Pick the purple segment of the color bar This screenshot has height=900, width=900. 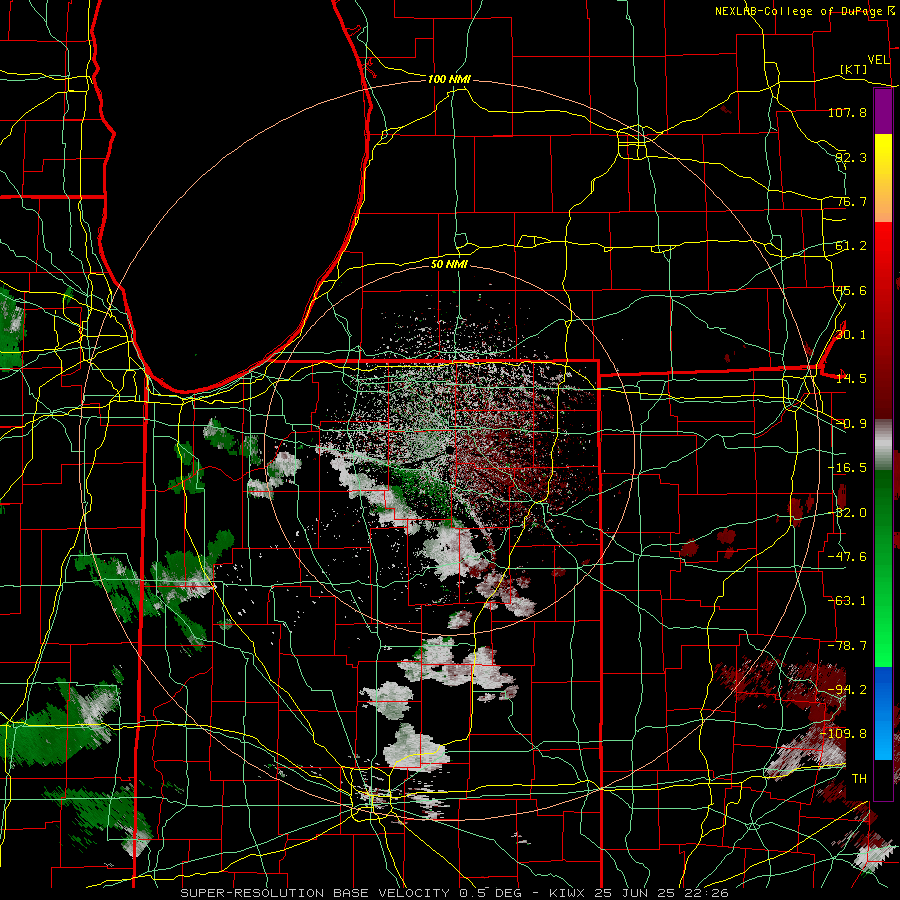click(883, 111)
